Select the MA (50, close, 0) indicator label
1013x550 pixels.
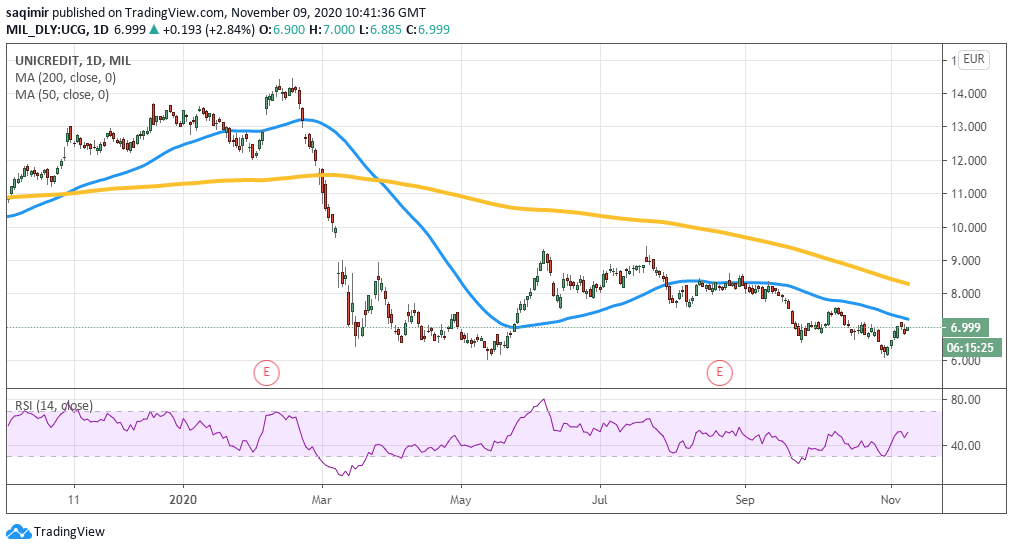pyautogui.click(x=62, y=94)
